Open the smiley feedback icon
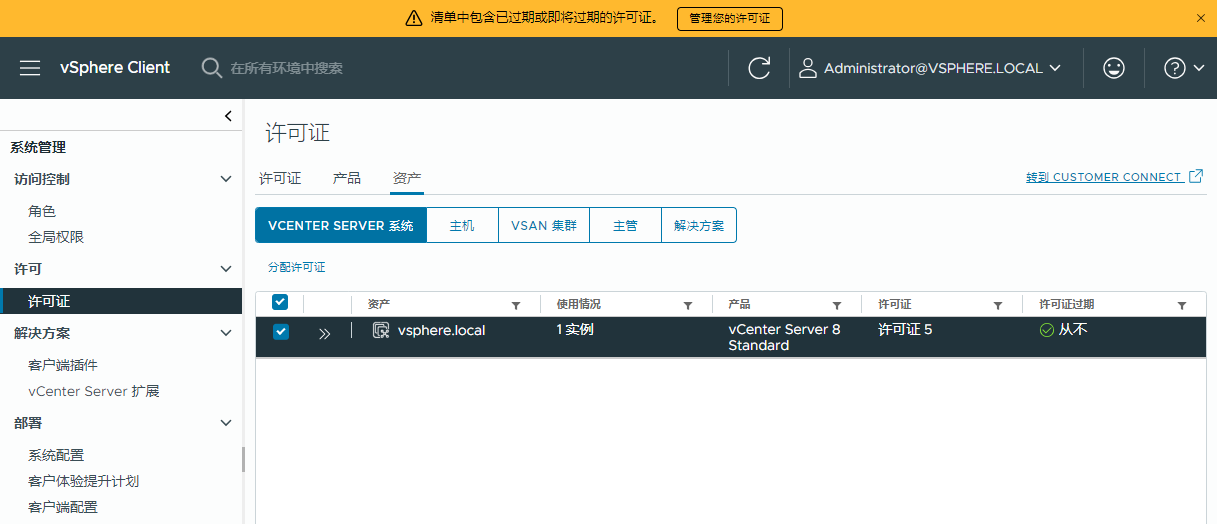 (x=1113, y=68)
